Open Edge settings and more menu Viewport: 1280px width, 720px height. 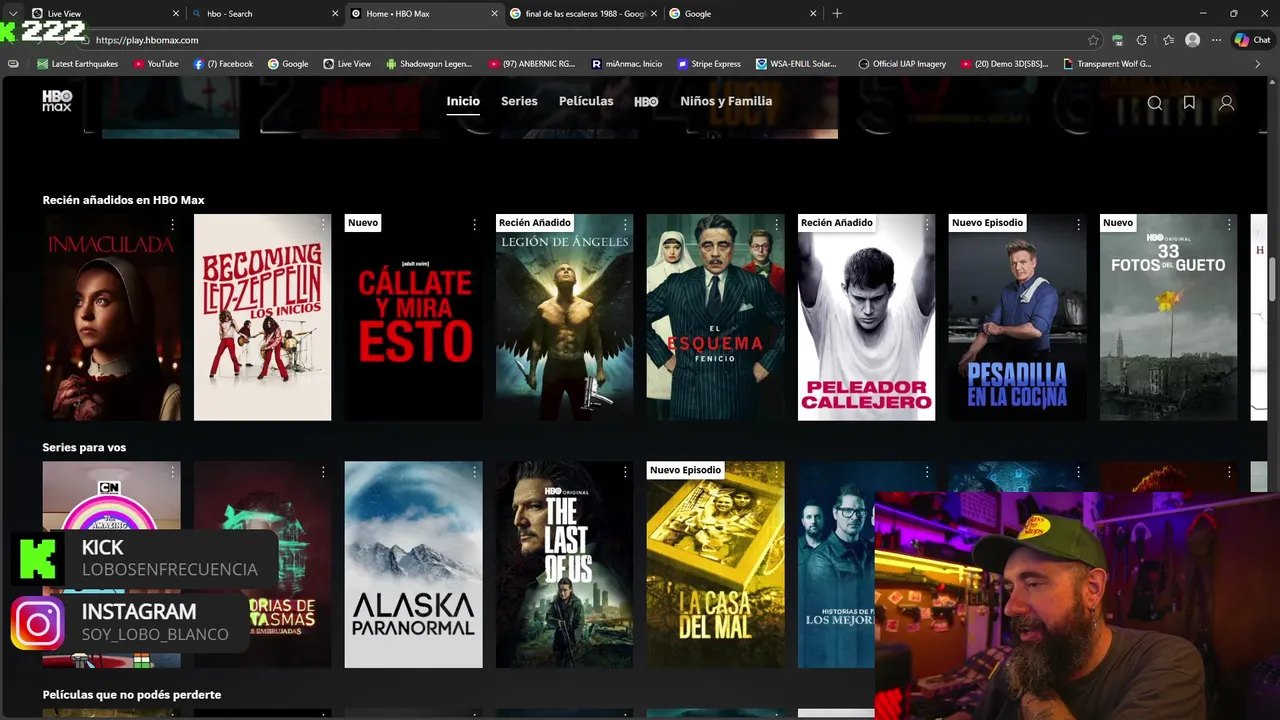pos(1216,40)
